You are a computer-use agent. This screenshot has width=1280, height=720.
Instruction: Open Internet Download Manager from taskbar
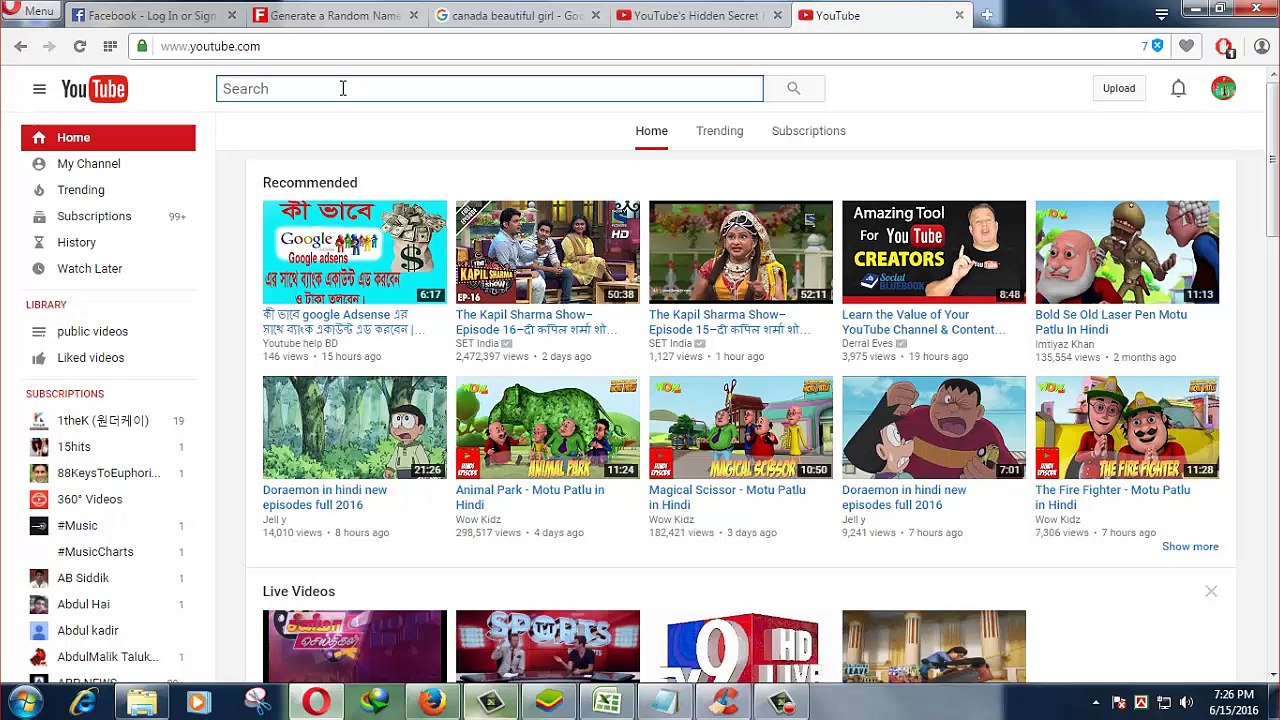tap(375, 702)
